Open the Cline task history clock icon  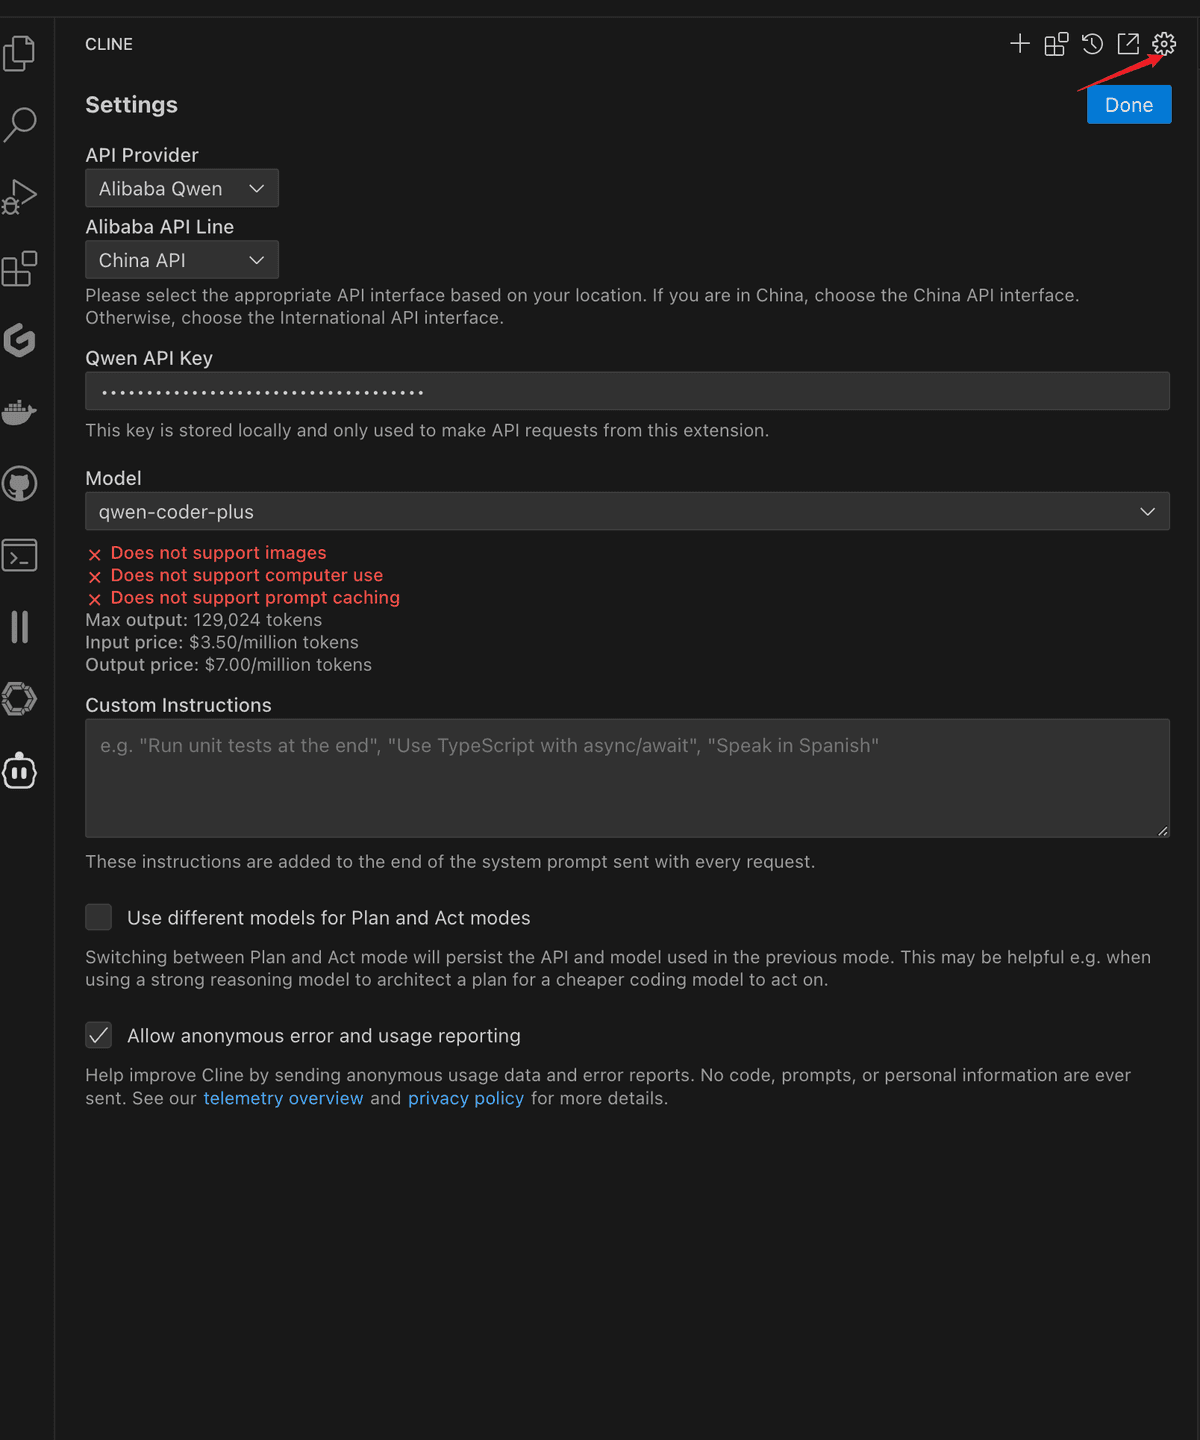click(1092, 44)
